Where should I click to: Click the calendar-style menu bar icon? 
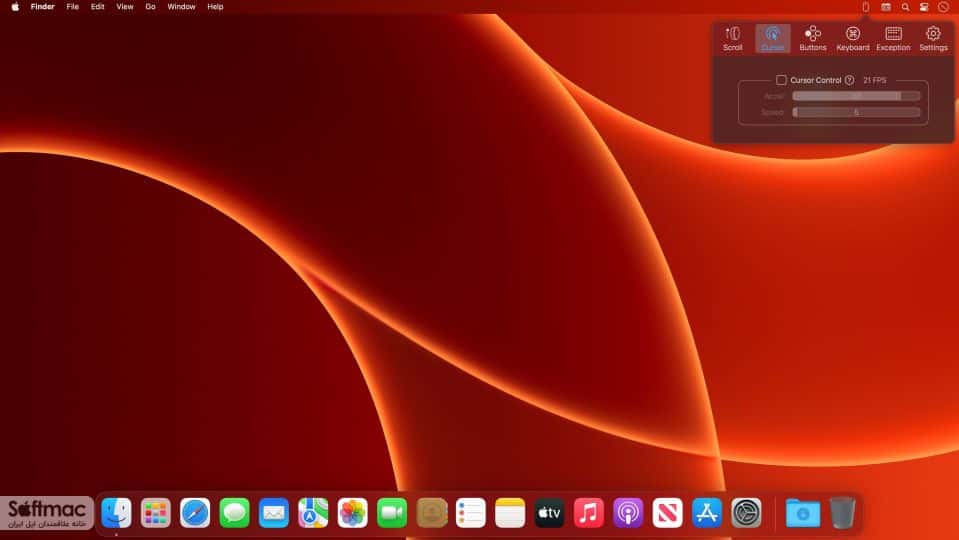coord(886,7)
